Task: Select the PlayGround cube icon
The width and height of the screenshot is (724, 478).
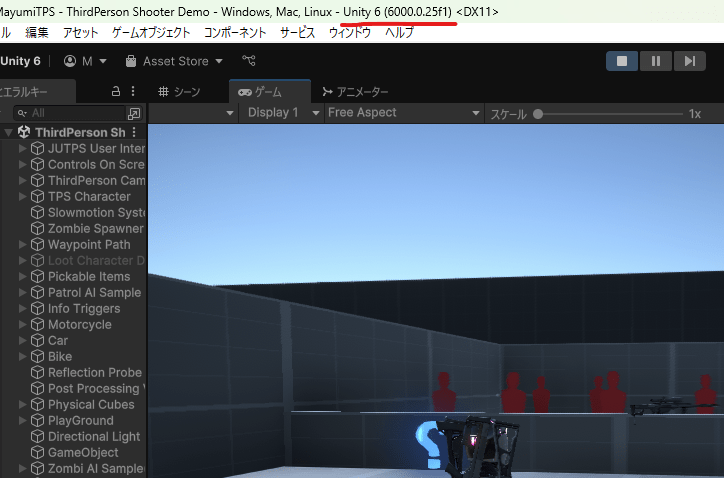Action: (37, 420)
